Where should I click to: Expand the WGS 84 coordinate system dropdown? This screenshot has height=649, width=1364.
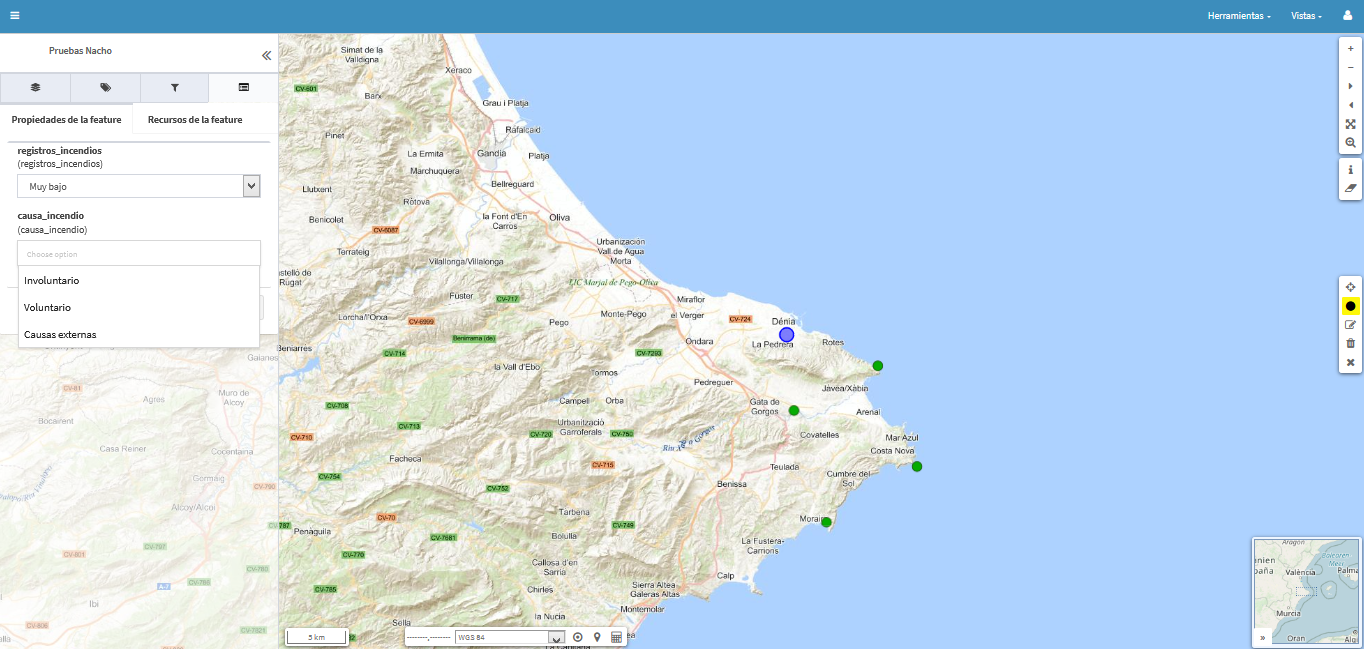click(x=556, y=637)
